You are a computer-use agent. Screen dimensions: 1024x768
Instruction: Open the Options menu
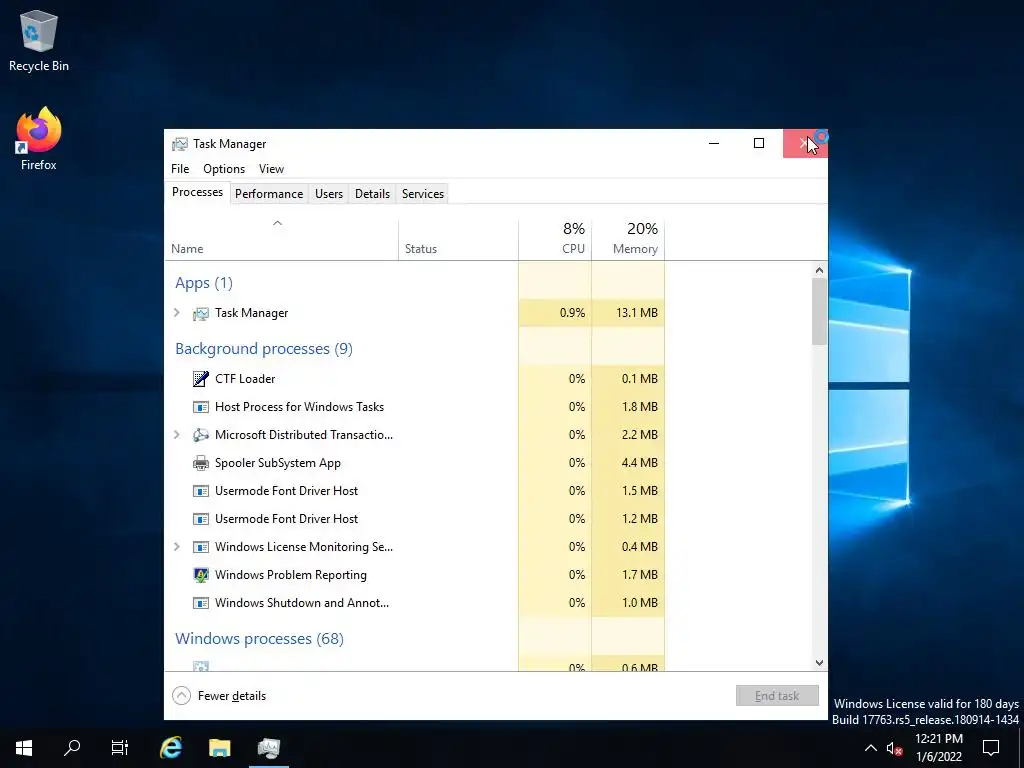(224, 168)
